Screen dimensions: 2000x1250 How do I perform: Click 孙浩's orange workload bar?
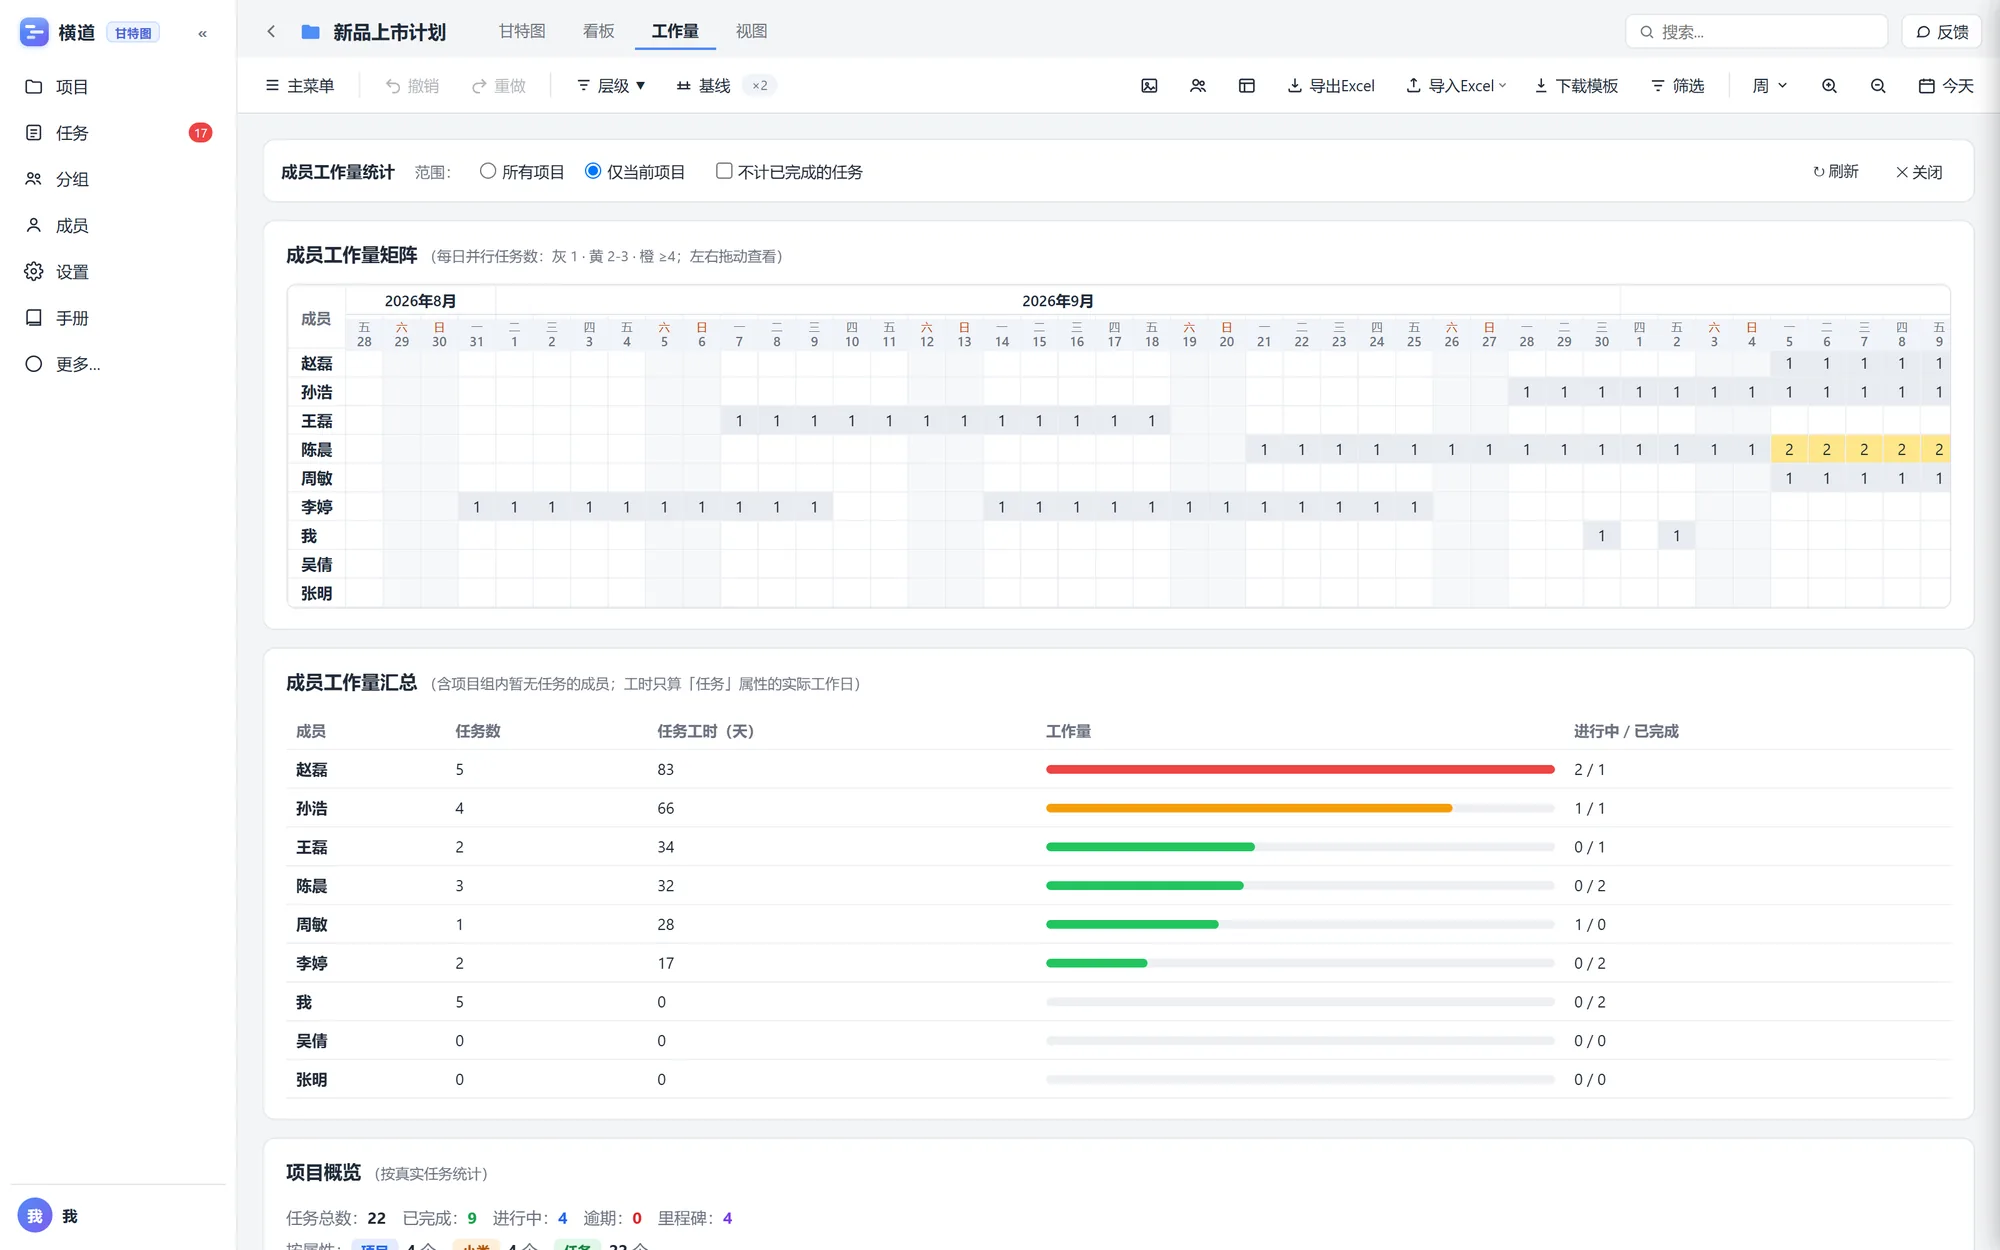pos(1249,808)
